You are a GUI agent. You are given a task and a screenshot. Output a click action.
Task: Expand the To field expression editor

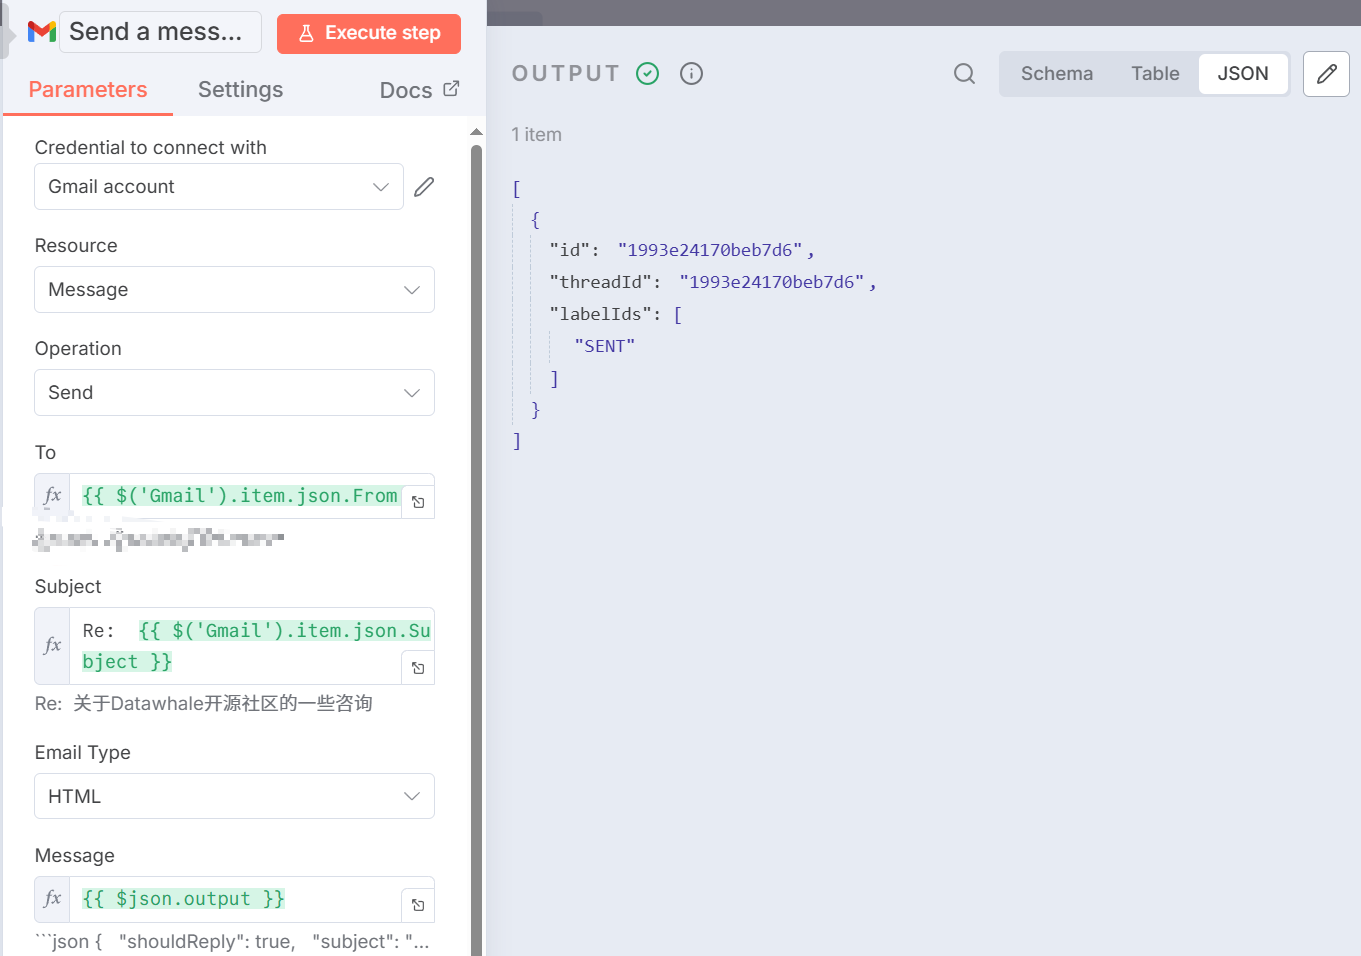click(x=418, y=502)
